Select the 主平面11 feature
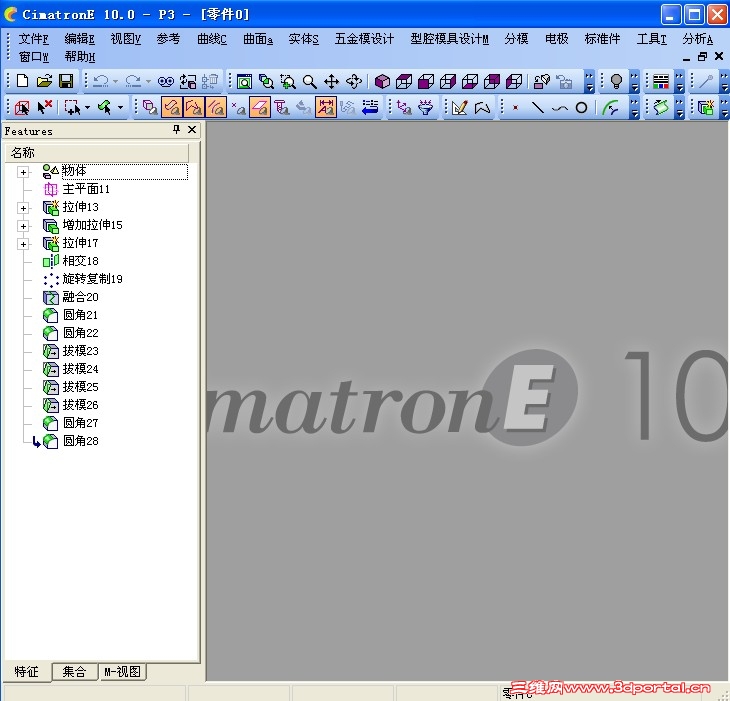 click(x=86, y=189)
